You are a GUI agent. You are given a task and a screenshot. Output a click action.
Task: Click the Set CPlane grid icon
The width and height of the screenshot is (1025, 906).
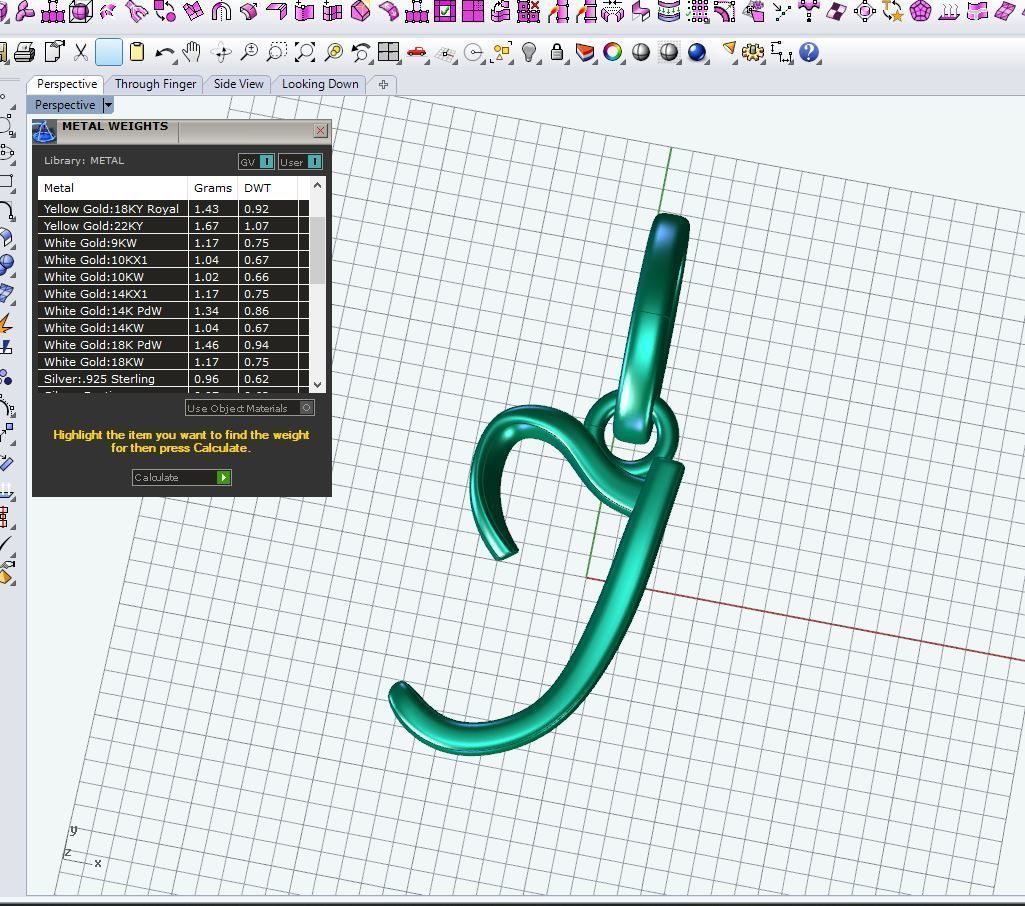(x=446, y=54)
